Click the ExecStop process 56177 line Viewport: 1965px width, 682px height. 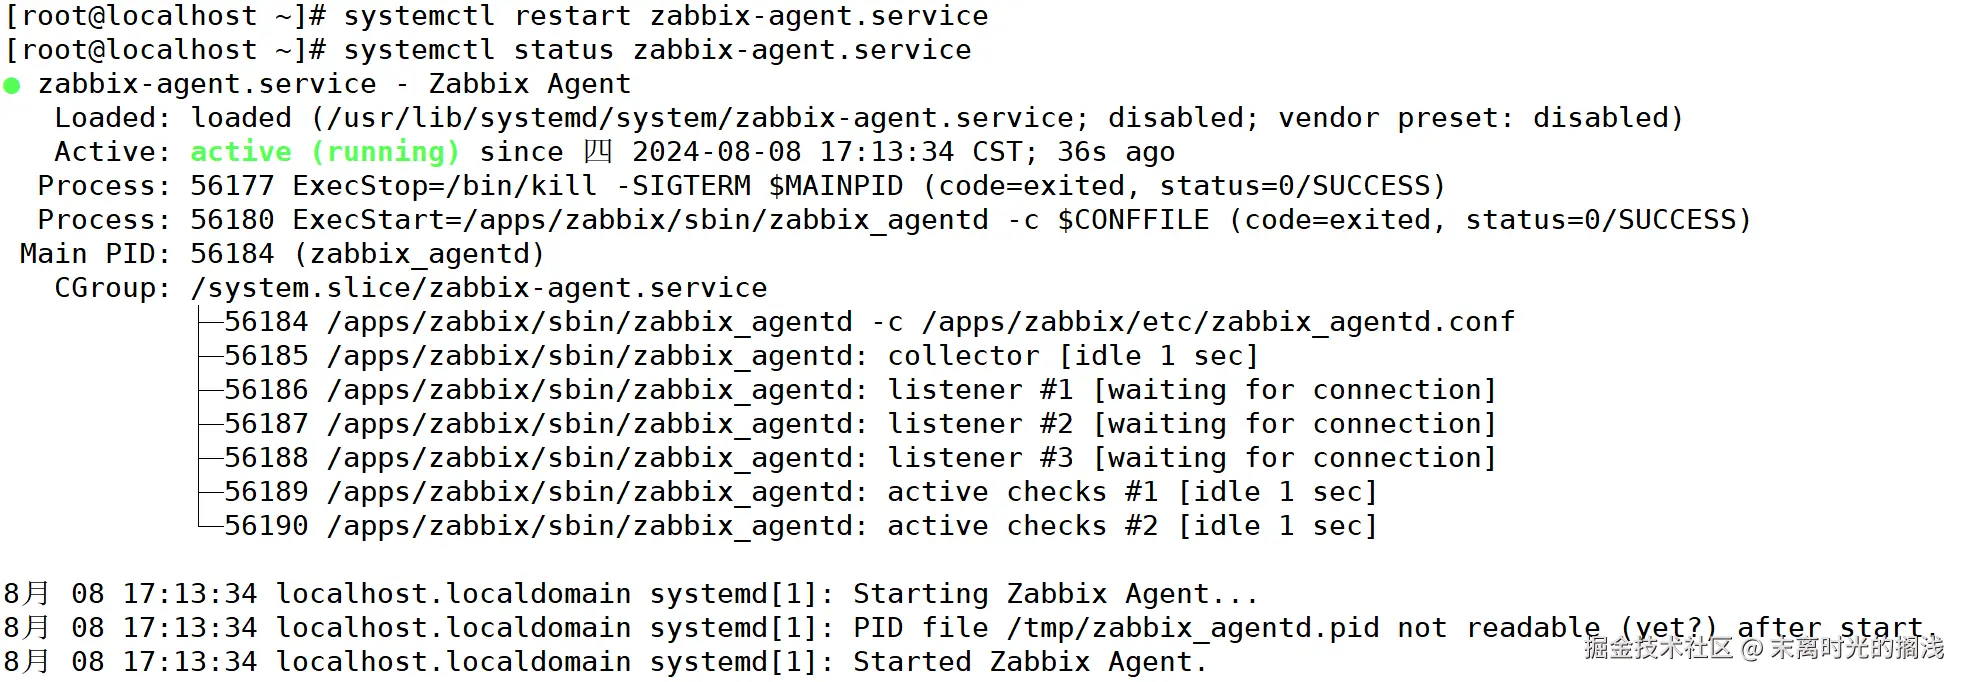tap(740, 186)
